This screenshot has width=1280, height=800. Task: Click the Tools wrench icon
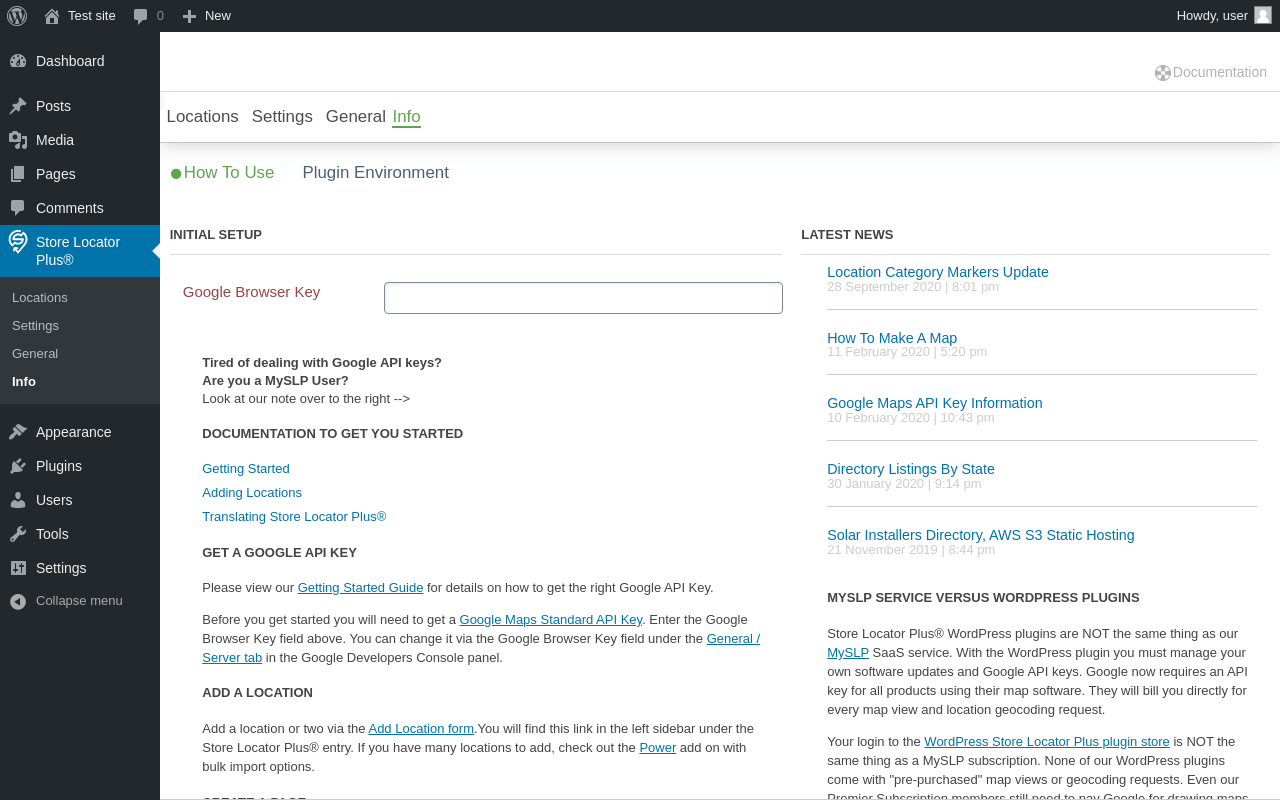(x=18, y=534)
